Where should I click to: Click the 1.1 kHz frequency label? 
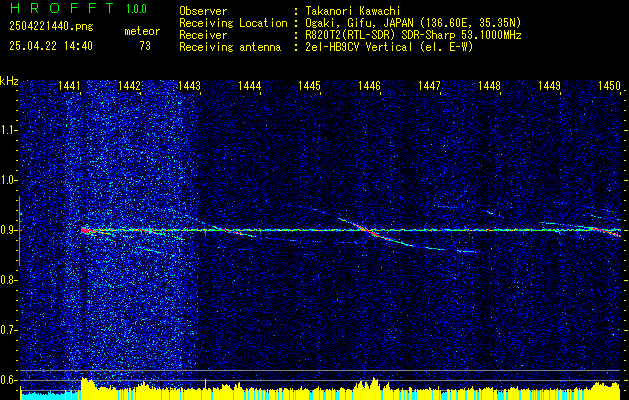(9, 130)
